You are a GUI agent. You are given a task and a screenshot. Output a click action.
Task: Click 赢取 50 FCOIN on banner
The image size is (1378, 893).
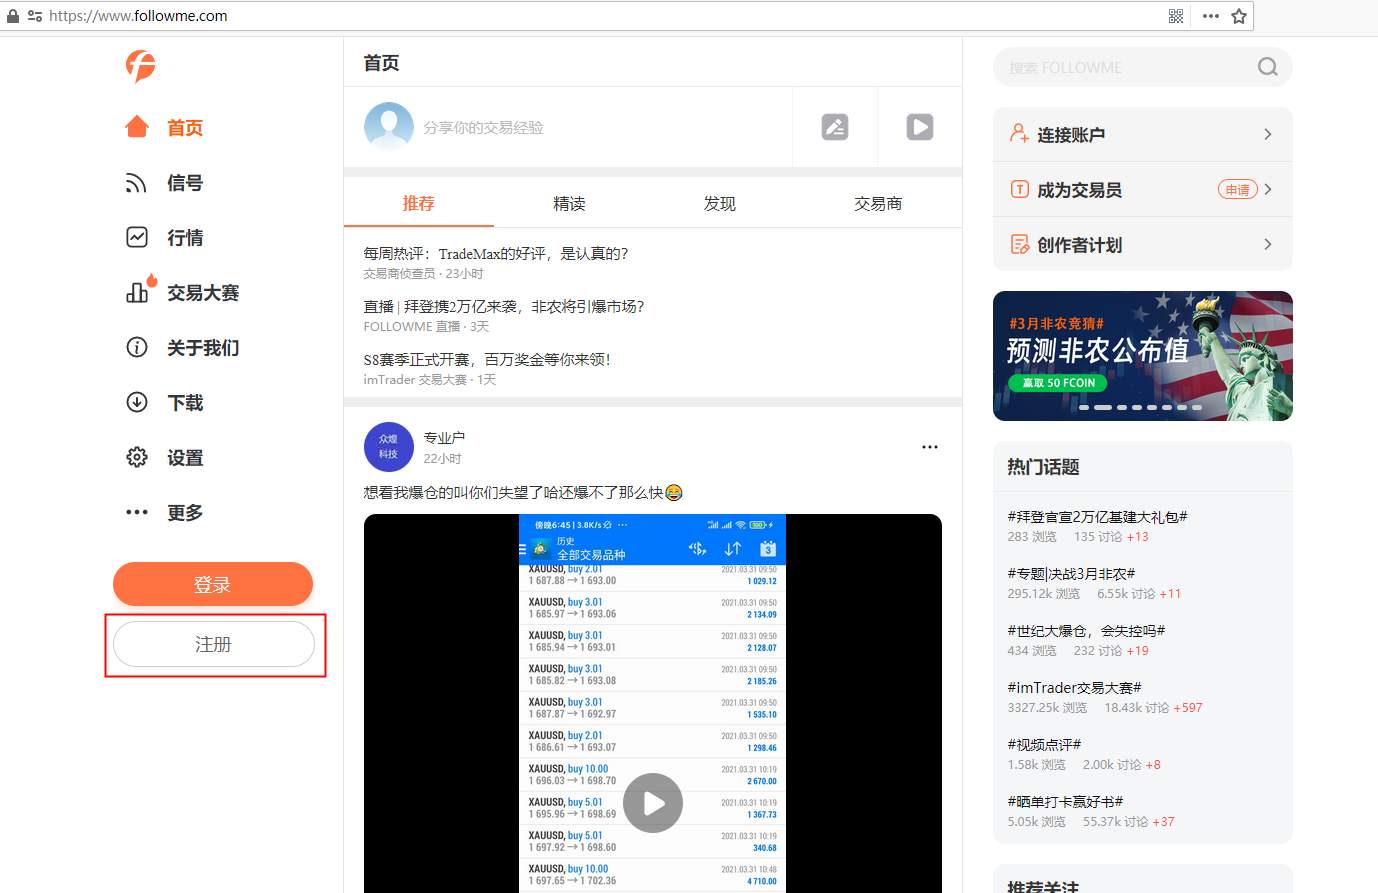(1058, 383)
